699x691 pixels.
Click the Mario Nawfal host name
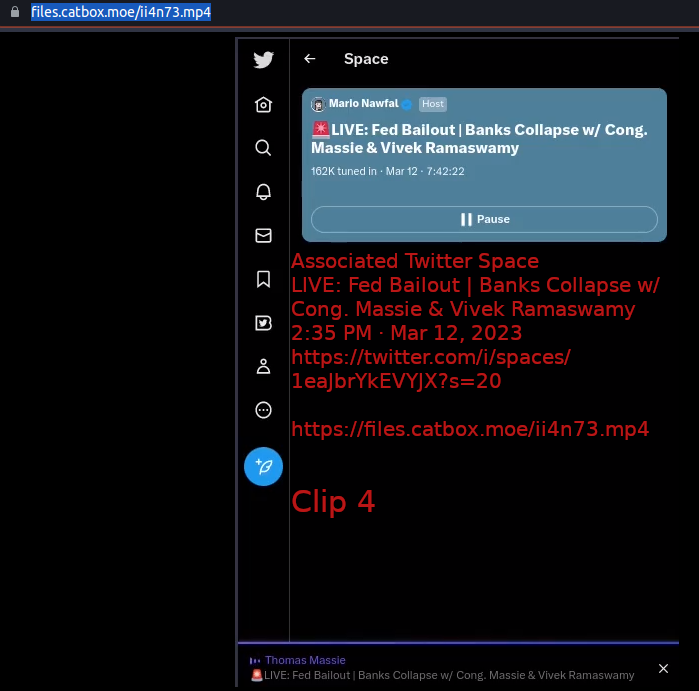tap(363, 103)
